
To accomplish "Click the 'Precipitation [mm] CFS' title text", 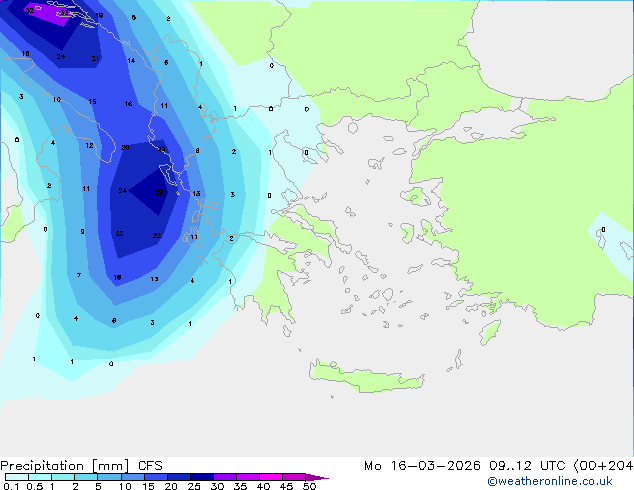I will click(x=81, y=466).
